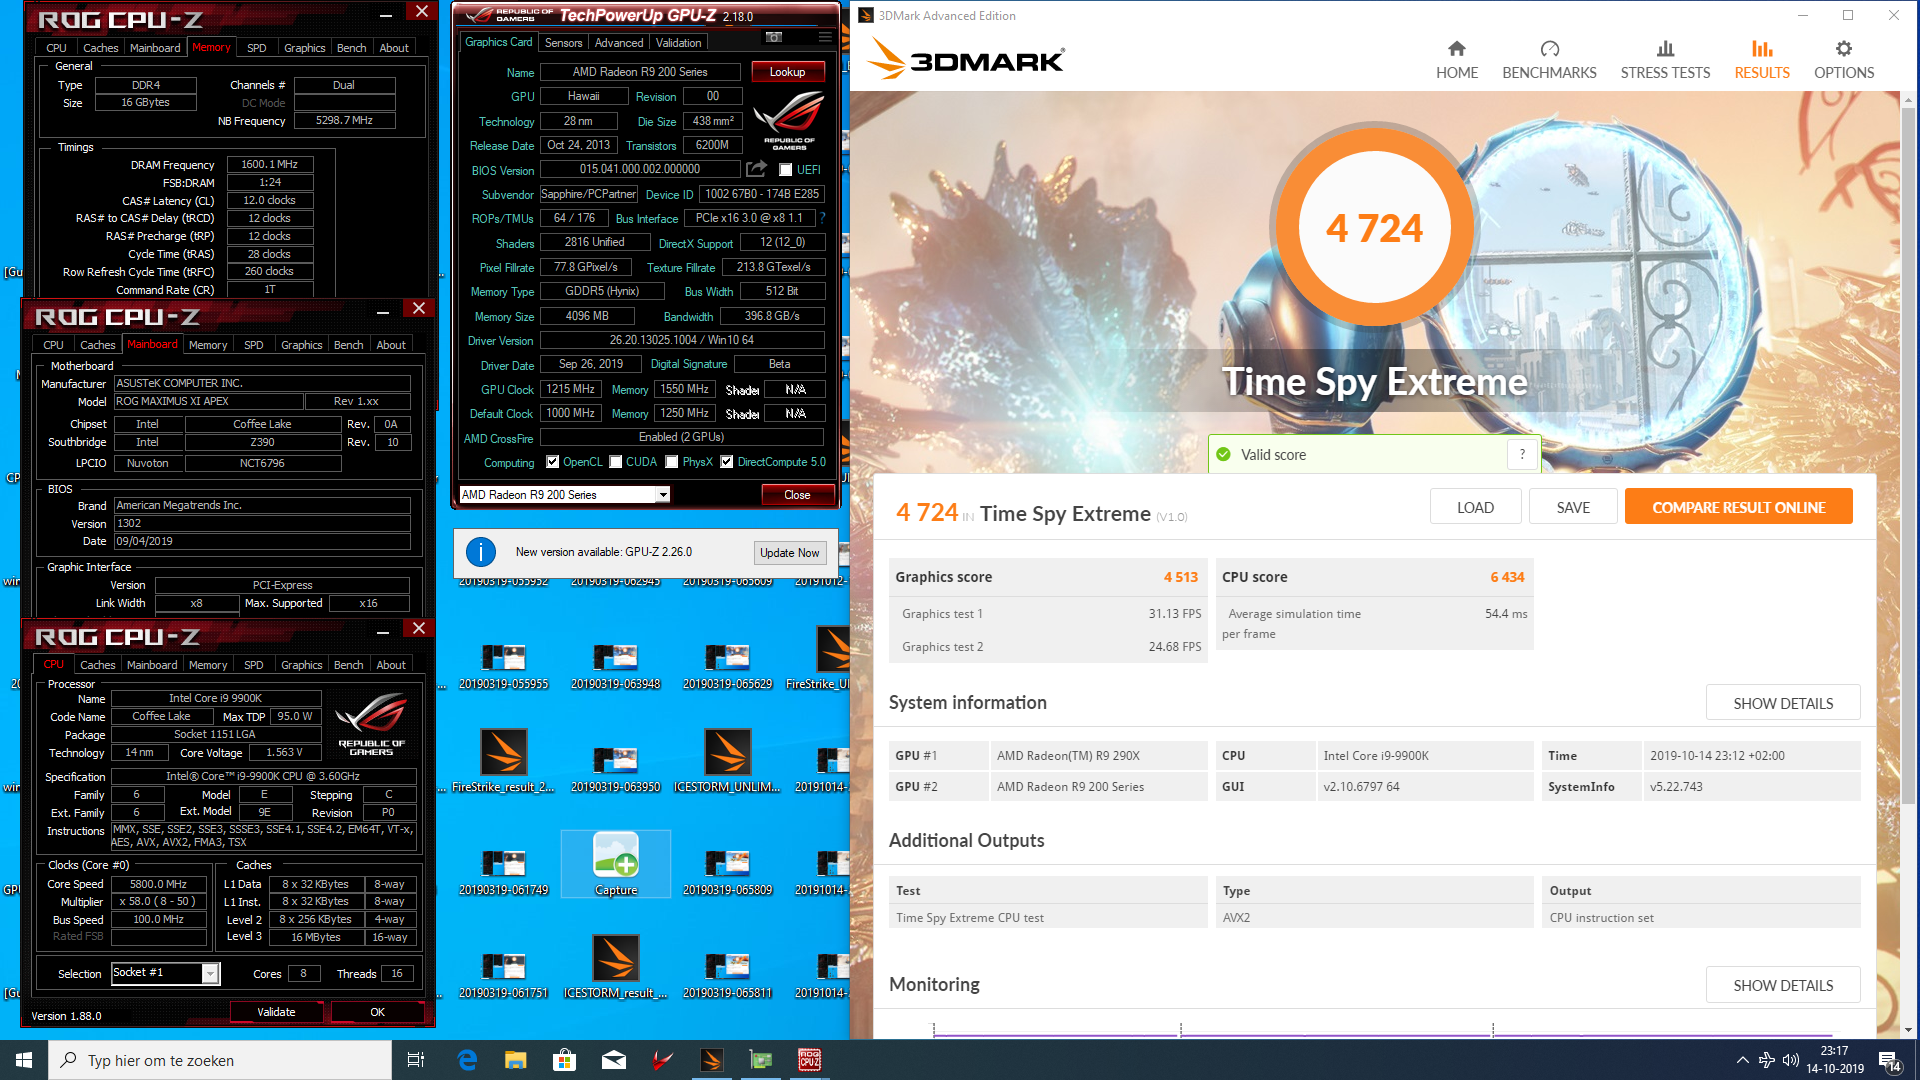Open the 20190319-063948 desktop screenshot file

pyautogui.click(x=615, y=667)
